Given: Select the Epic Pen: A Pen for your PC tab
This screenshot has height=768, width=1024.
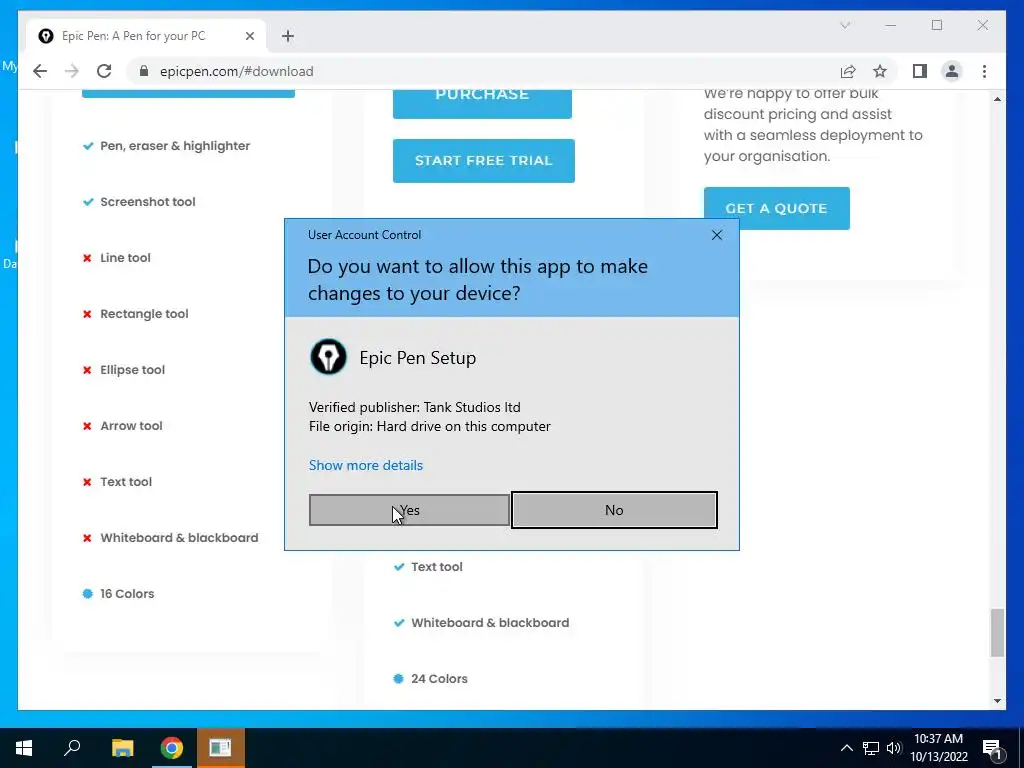Looking at the screenshot, I should (x=146, y=36).
